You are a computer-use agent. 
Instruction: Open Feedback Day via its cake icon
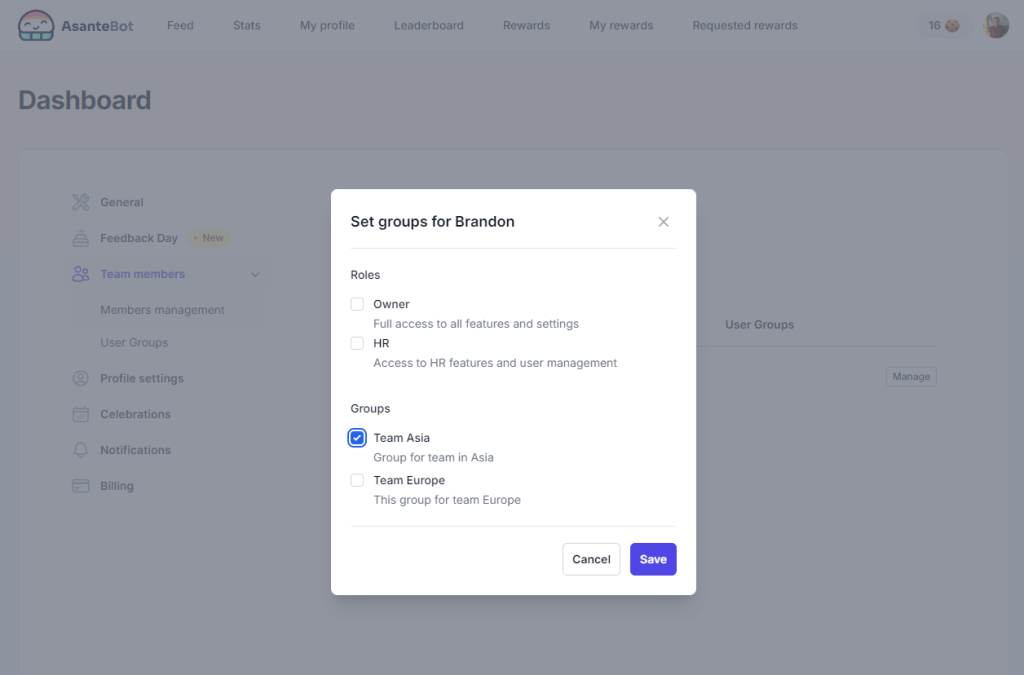pyautogui.click(x=79, y=238)
